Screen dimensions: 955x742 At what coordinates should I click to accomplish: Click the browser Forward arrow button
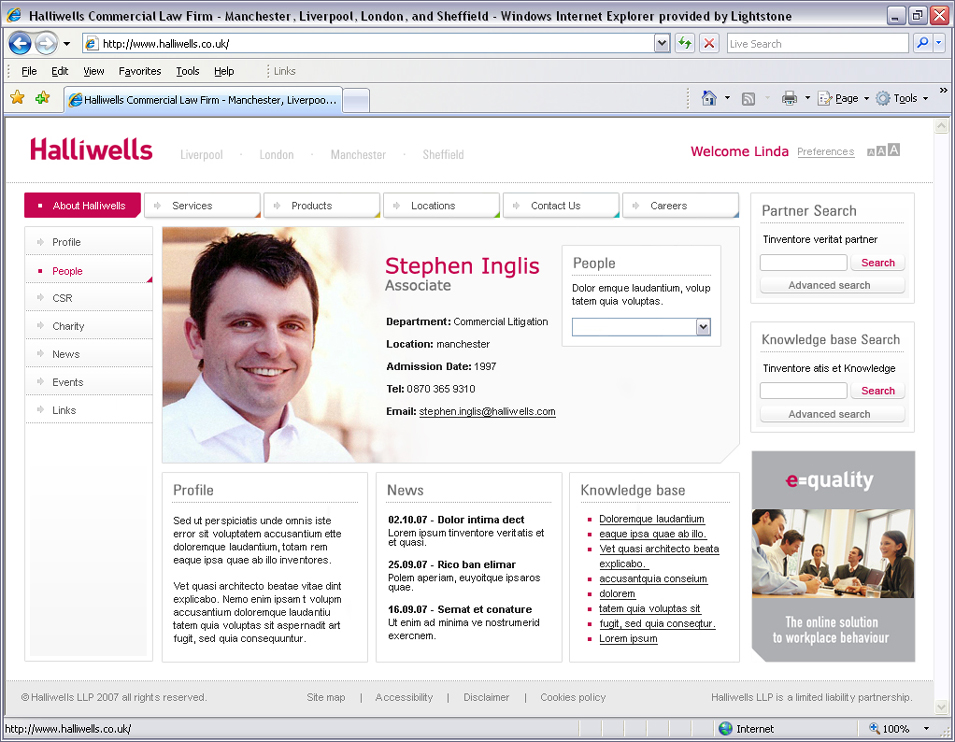(x=46, y=43)
